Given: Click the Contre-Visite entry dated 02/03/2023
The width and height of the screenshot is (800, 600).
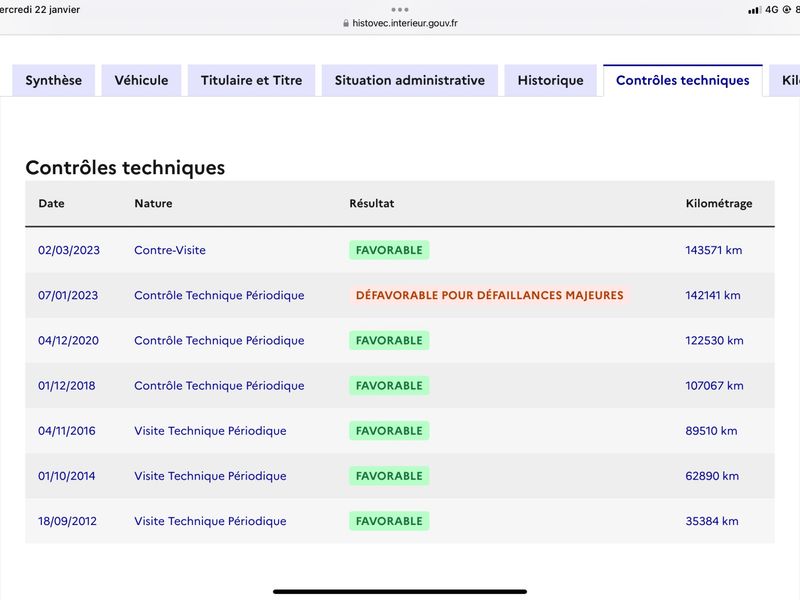Looking at the screenshot, I should point(170,250).
